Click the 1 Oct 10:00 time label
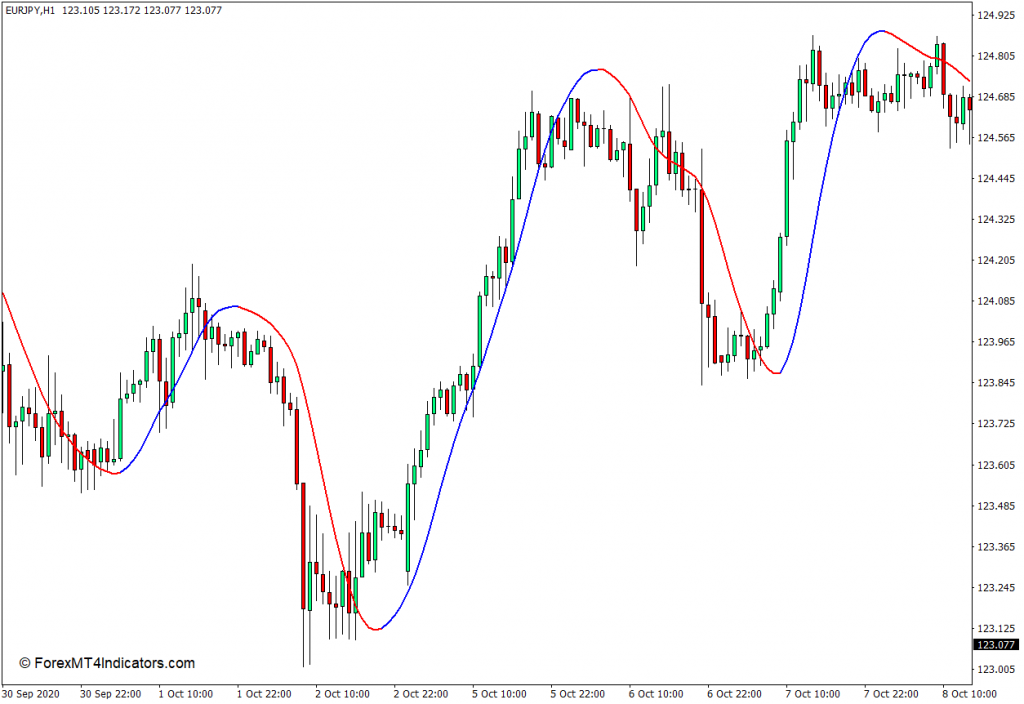The image size is (1024, 704). 185,694
